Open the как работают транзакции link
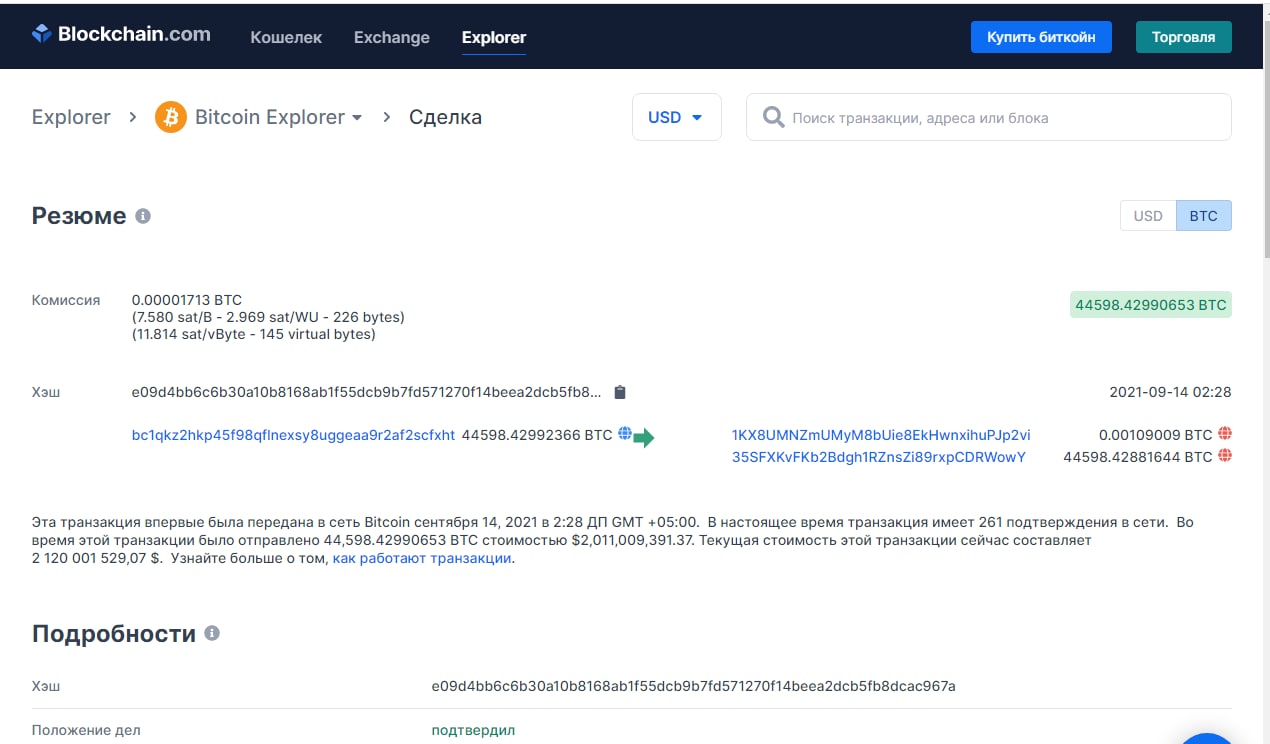 (x=422, y=558)
